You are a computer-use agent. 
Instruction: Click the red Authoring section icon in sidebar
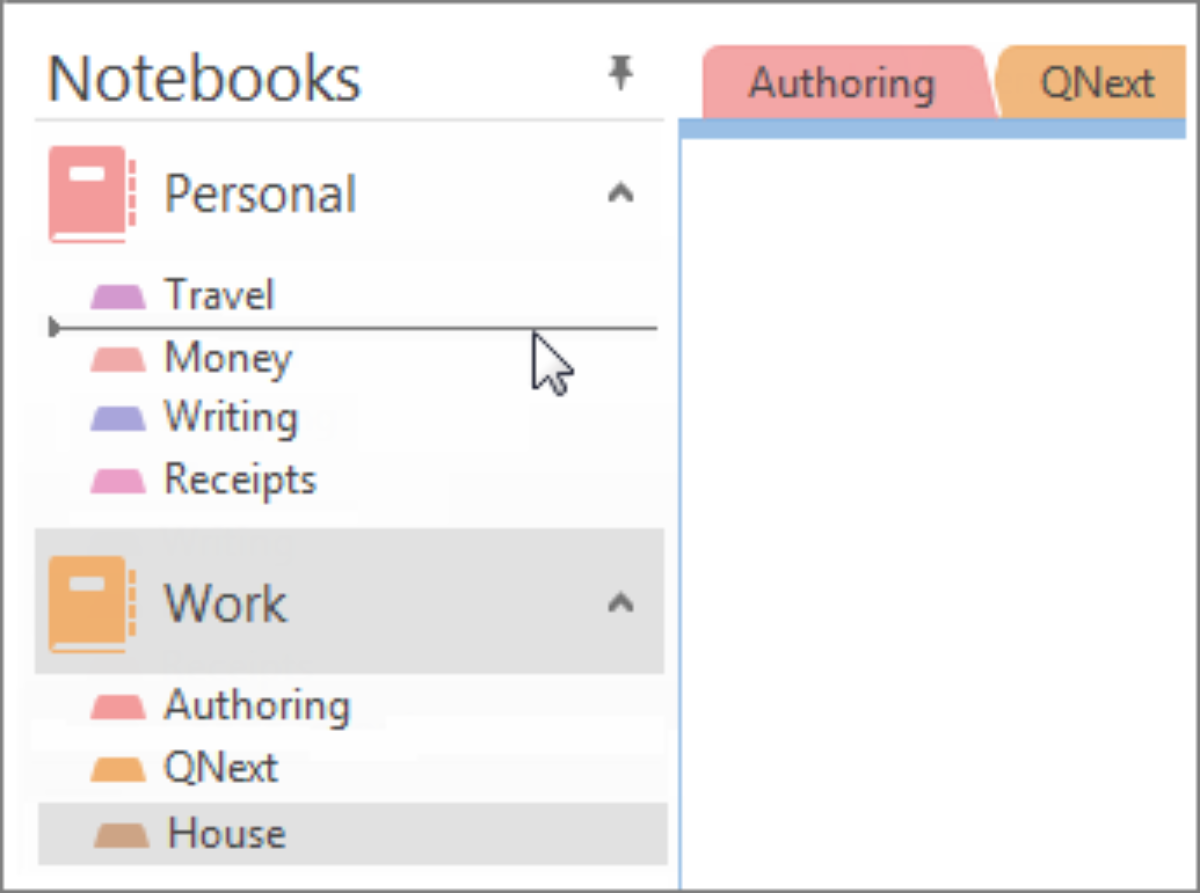pyautogui.click(x=118, y=707)
